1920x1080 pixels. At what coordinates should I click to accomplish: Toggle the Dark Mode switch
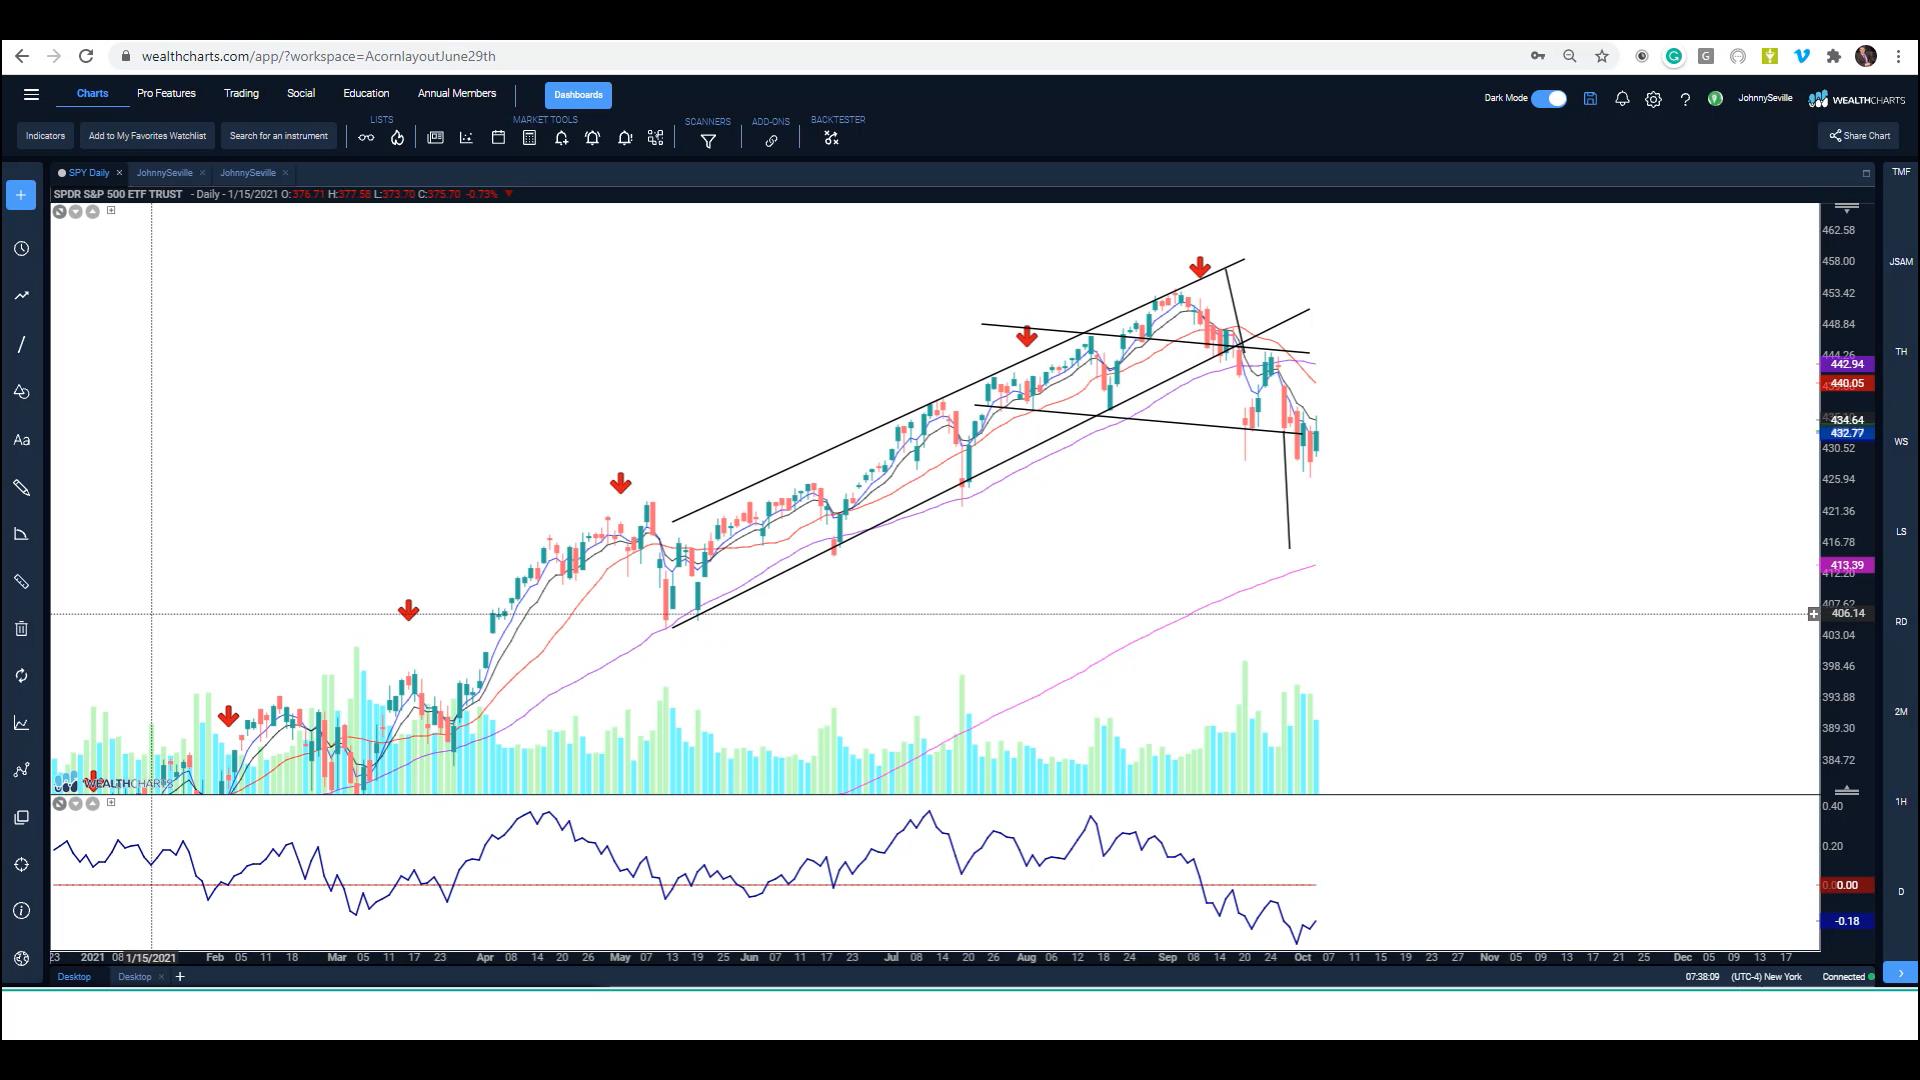click(x=1549, y=99)
